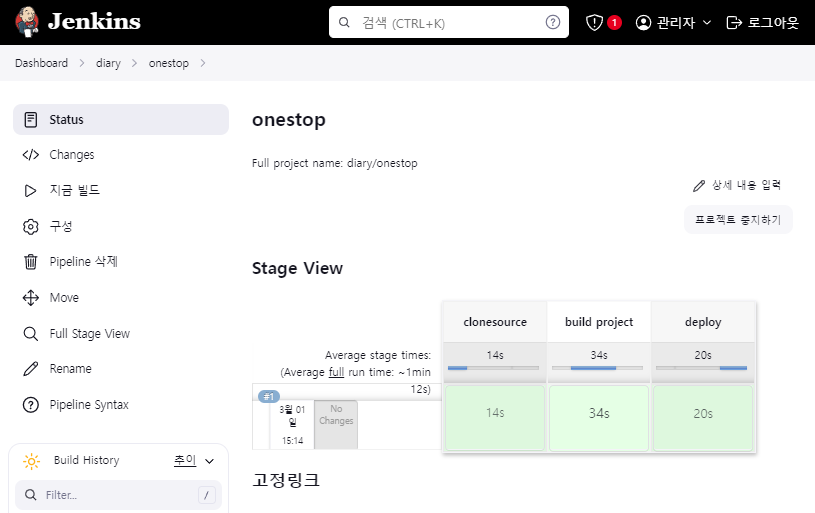Click Pipeline Syntax question mark icon
This screenshot has height=513, width=815.
tap(31, 404)
